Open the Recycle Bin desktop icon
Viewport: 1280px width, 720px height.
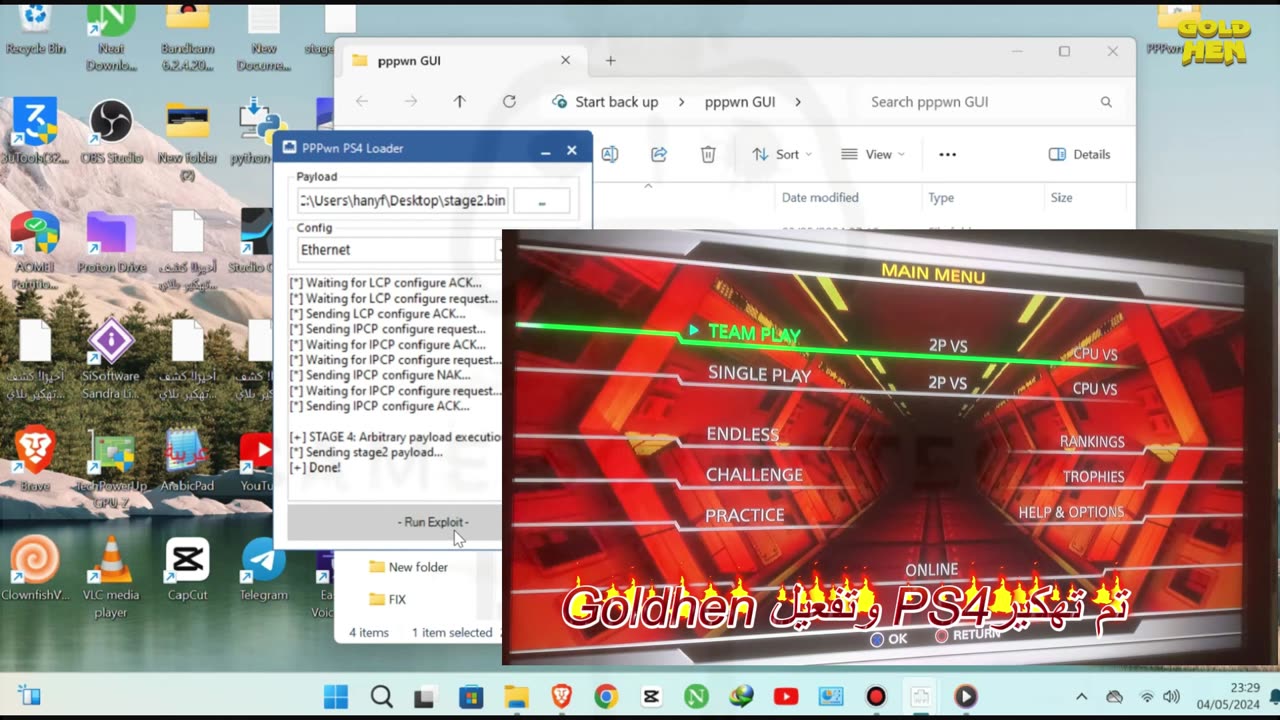point(35,30)
